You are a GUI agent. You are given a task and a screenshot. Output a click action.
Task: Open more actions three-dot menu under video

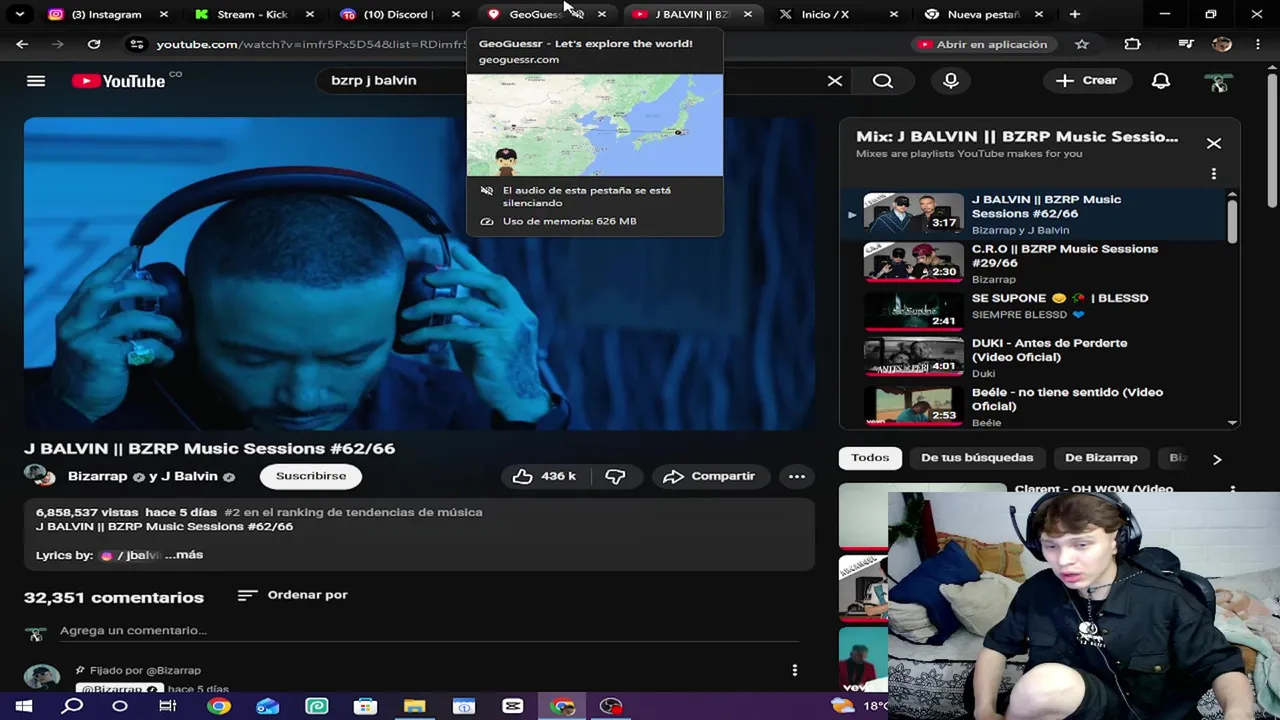tap(797, 476)
